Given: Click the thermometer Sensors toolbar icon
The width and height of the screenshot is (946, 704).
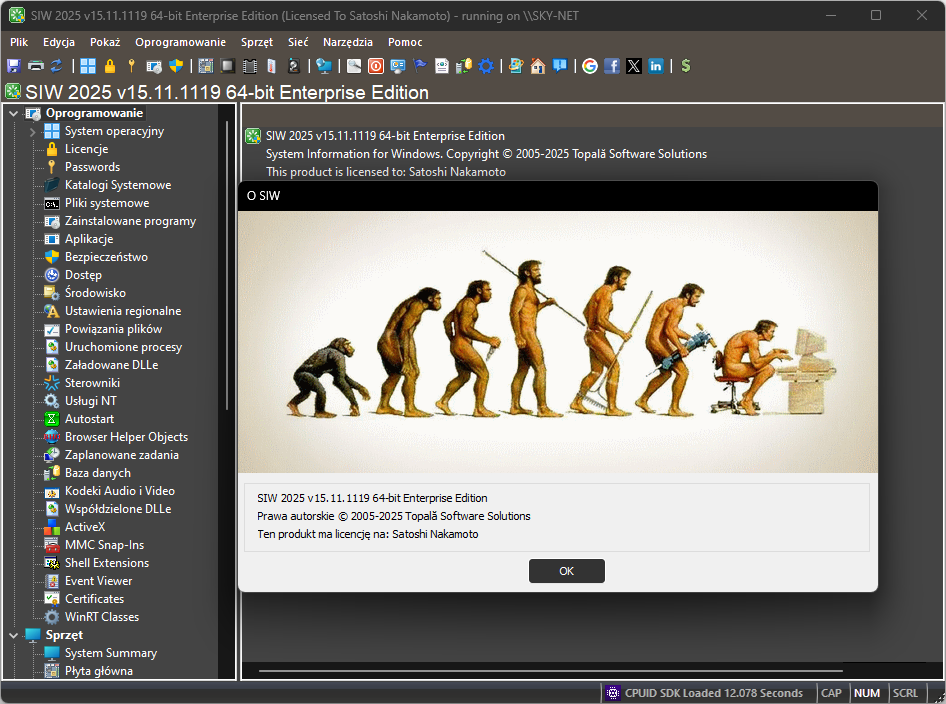Looking at the screenshot, I should [x=271, y=66].
